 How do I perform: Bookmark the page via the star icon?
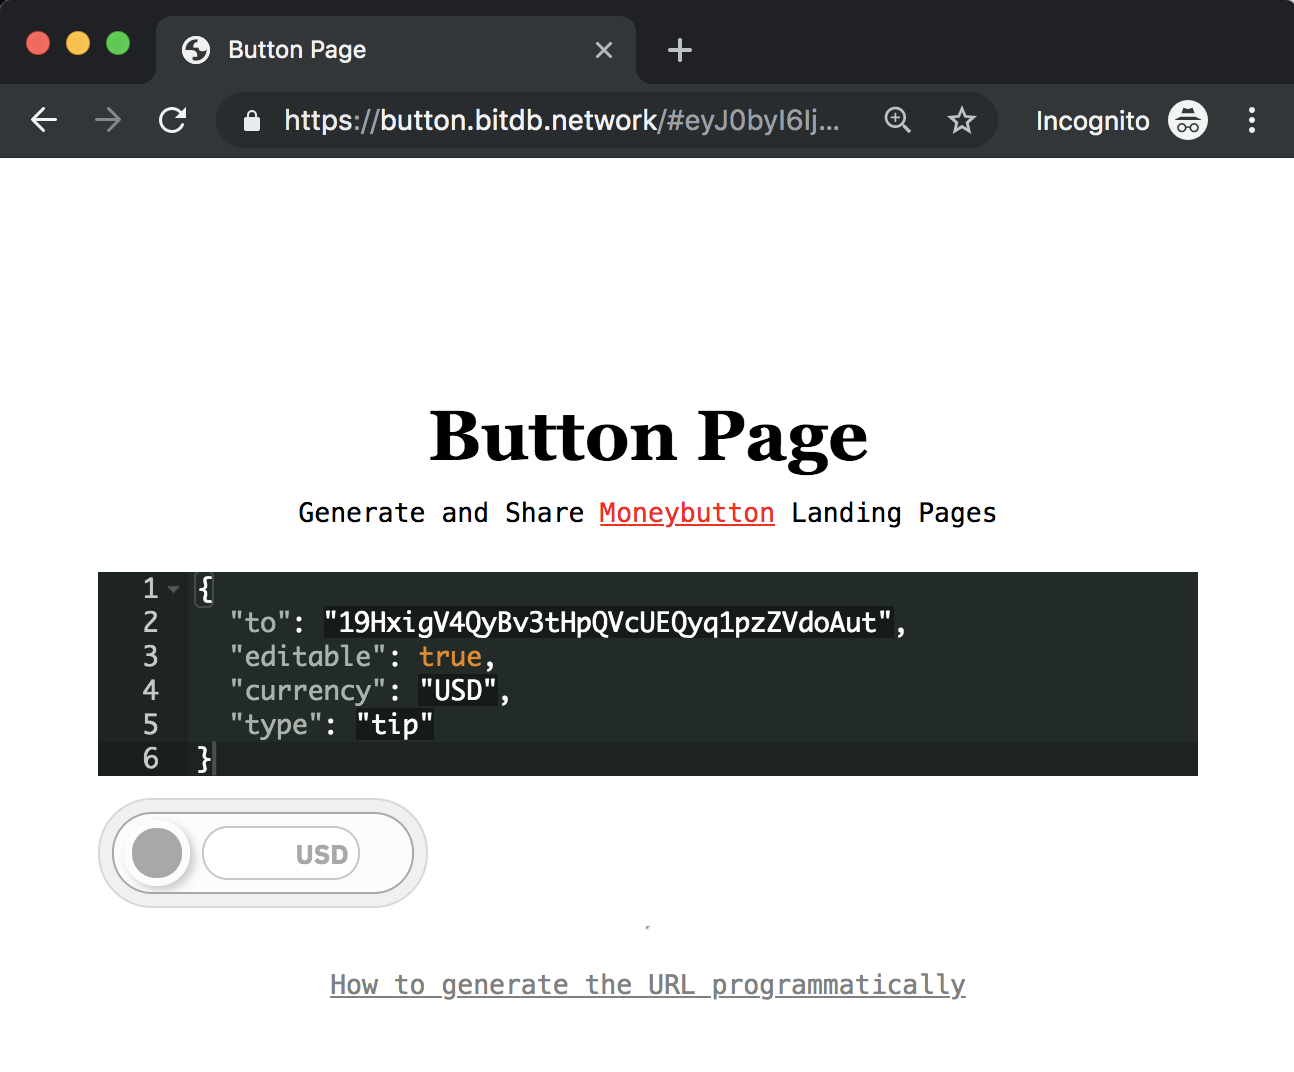961,120
